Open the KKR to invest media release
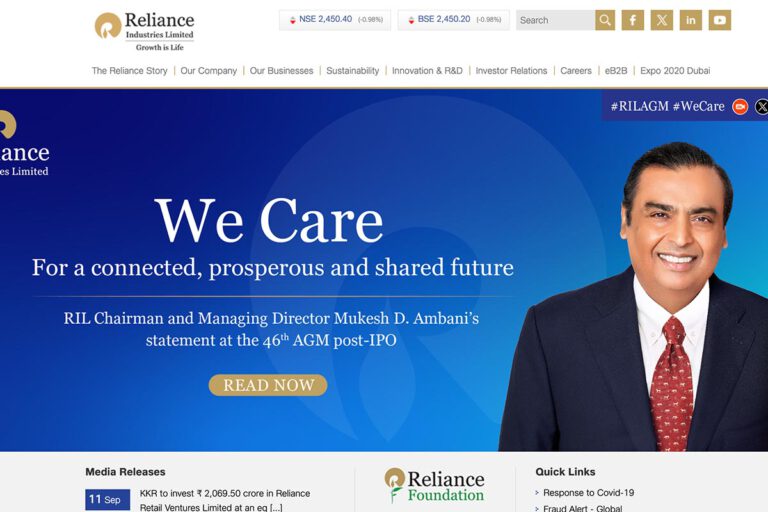768x512 pixels. pyautogui.click(x=225, y=500)
